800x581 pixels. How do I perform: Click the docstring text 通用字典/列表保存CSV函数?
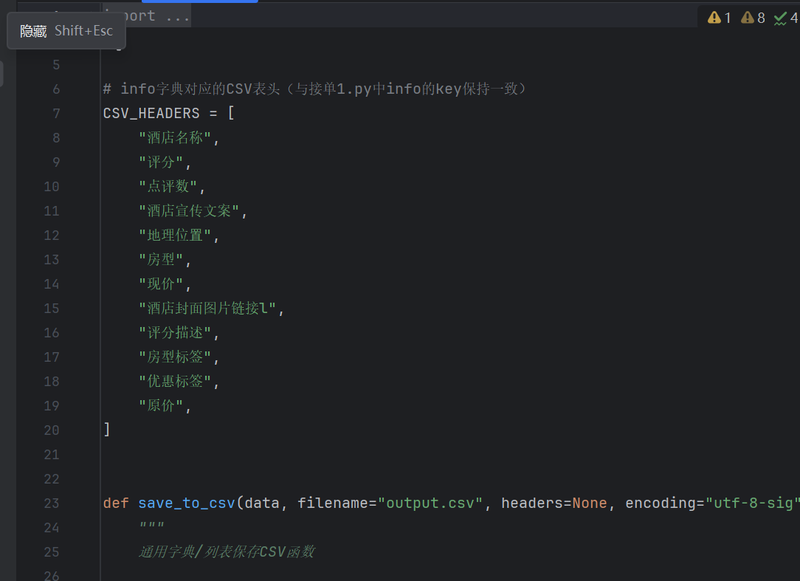(227, 552)
